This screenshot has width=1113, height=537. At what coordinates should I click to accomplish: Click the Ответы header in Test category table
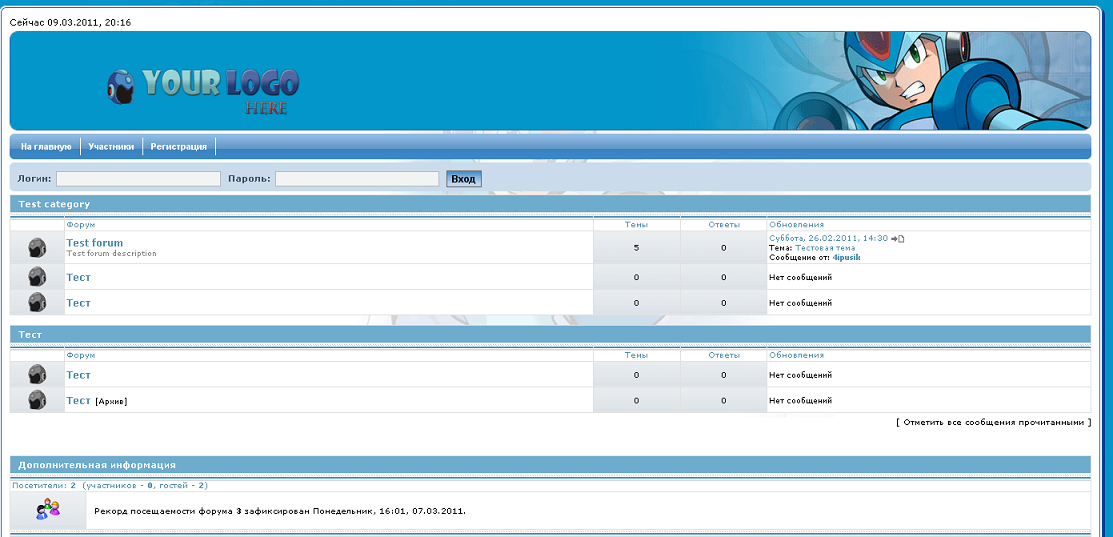(x=724, y=225)
